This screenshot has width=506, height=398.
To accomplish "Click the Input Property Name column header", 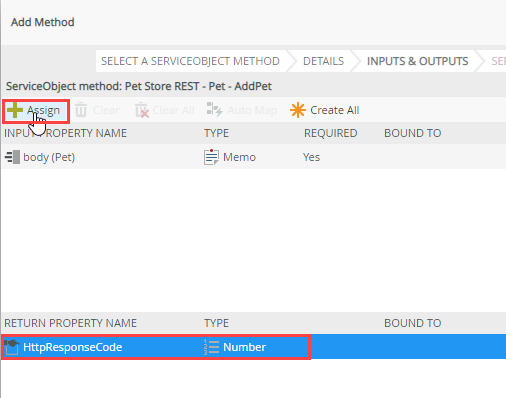I will (x=65, y=133).
